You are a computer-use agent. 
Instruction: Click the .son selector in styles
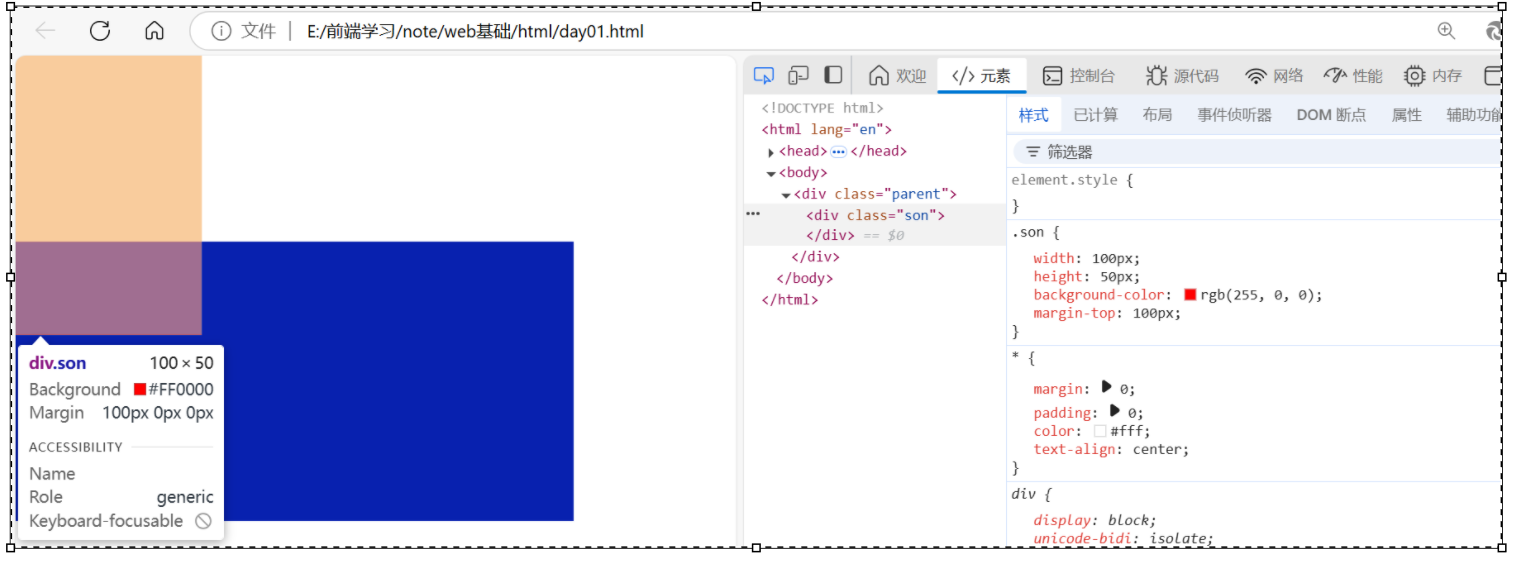click(x=1027, y=233)
